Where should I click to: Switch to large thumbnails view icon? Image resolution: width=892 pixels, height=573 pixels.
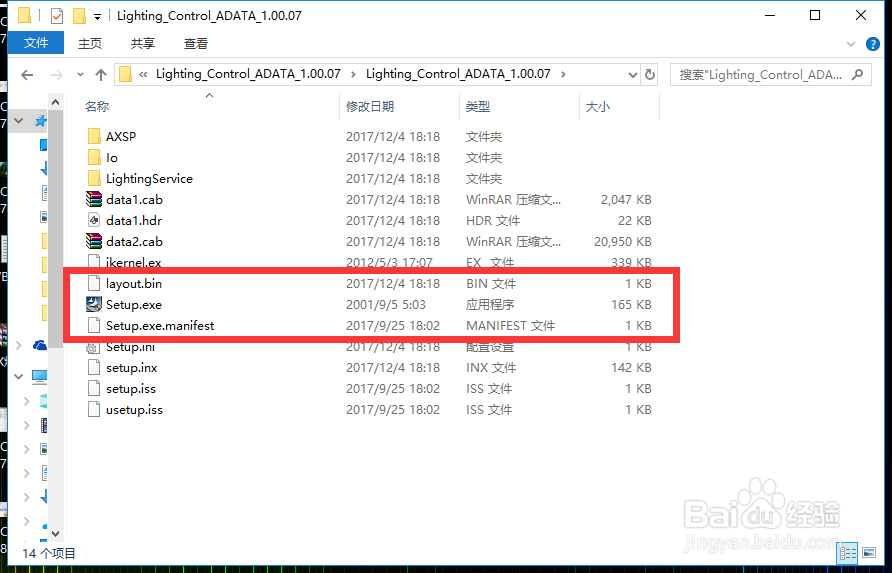point(869,553)
